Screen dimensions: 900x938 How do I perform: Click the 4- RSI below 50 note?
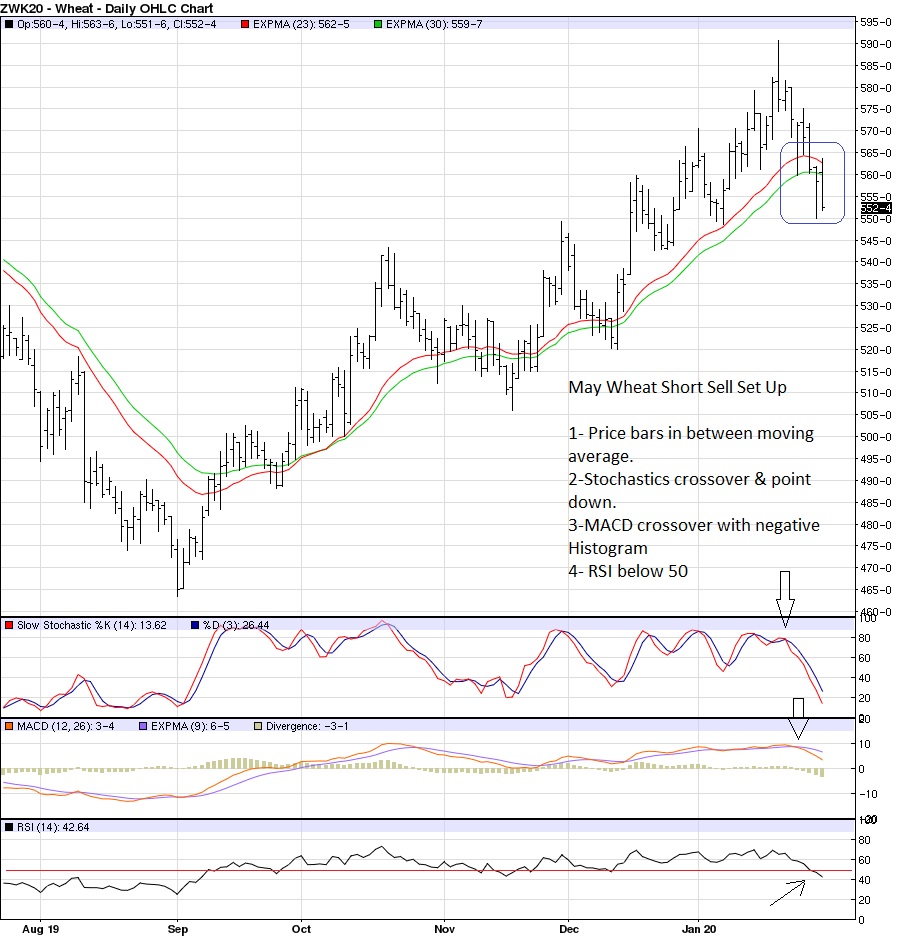pyautogui.click(x=628, y=571)
